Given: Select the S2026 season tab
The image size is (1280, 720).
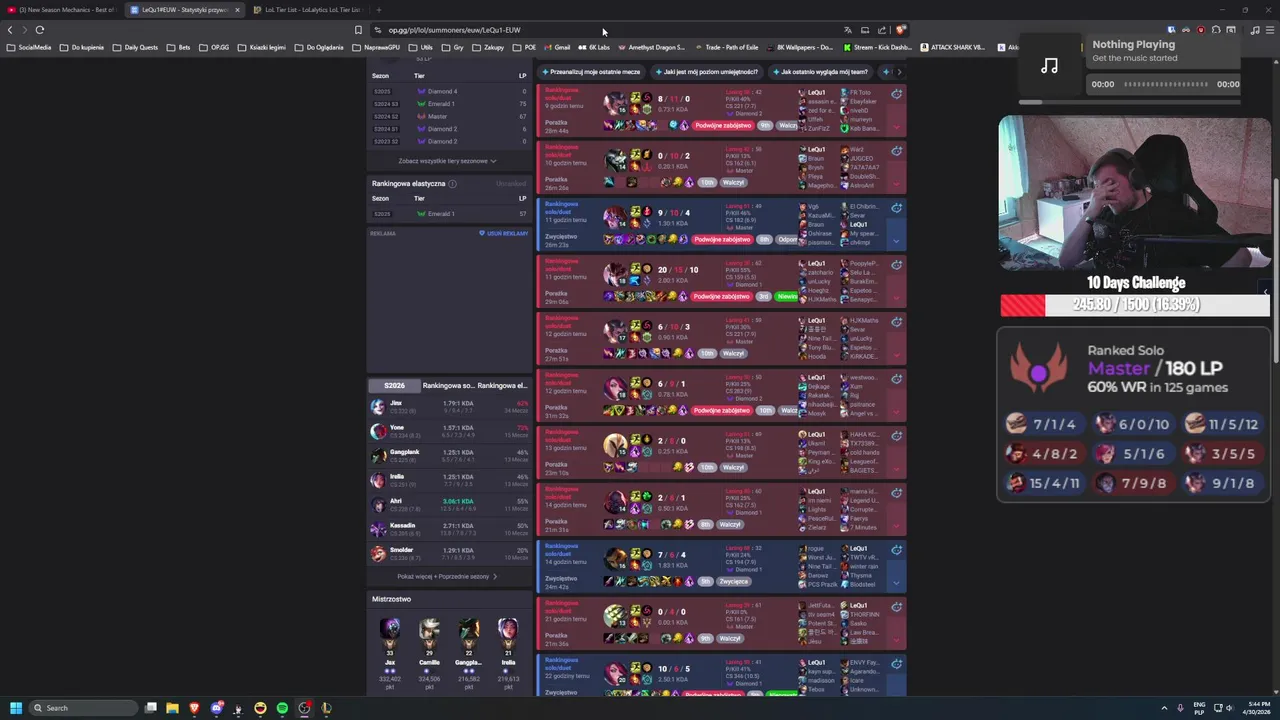Looking at the screenshot, I should tap(394, 386).
